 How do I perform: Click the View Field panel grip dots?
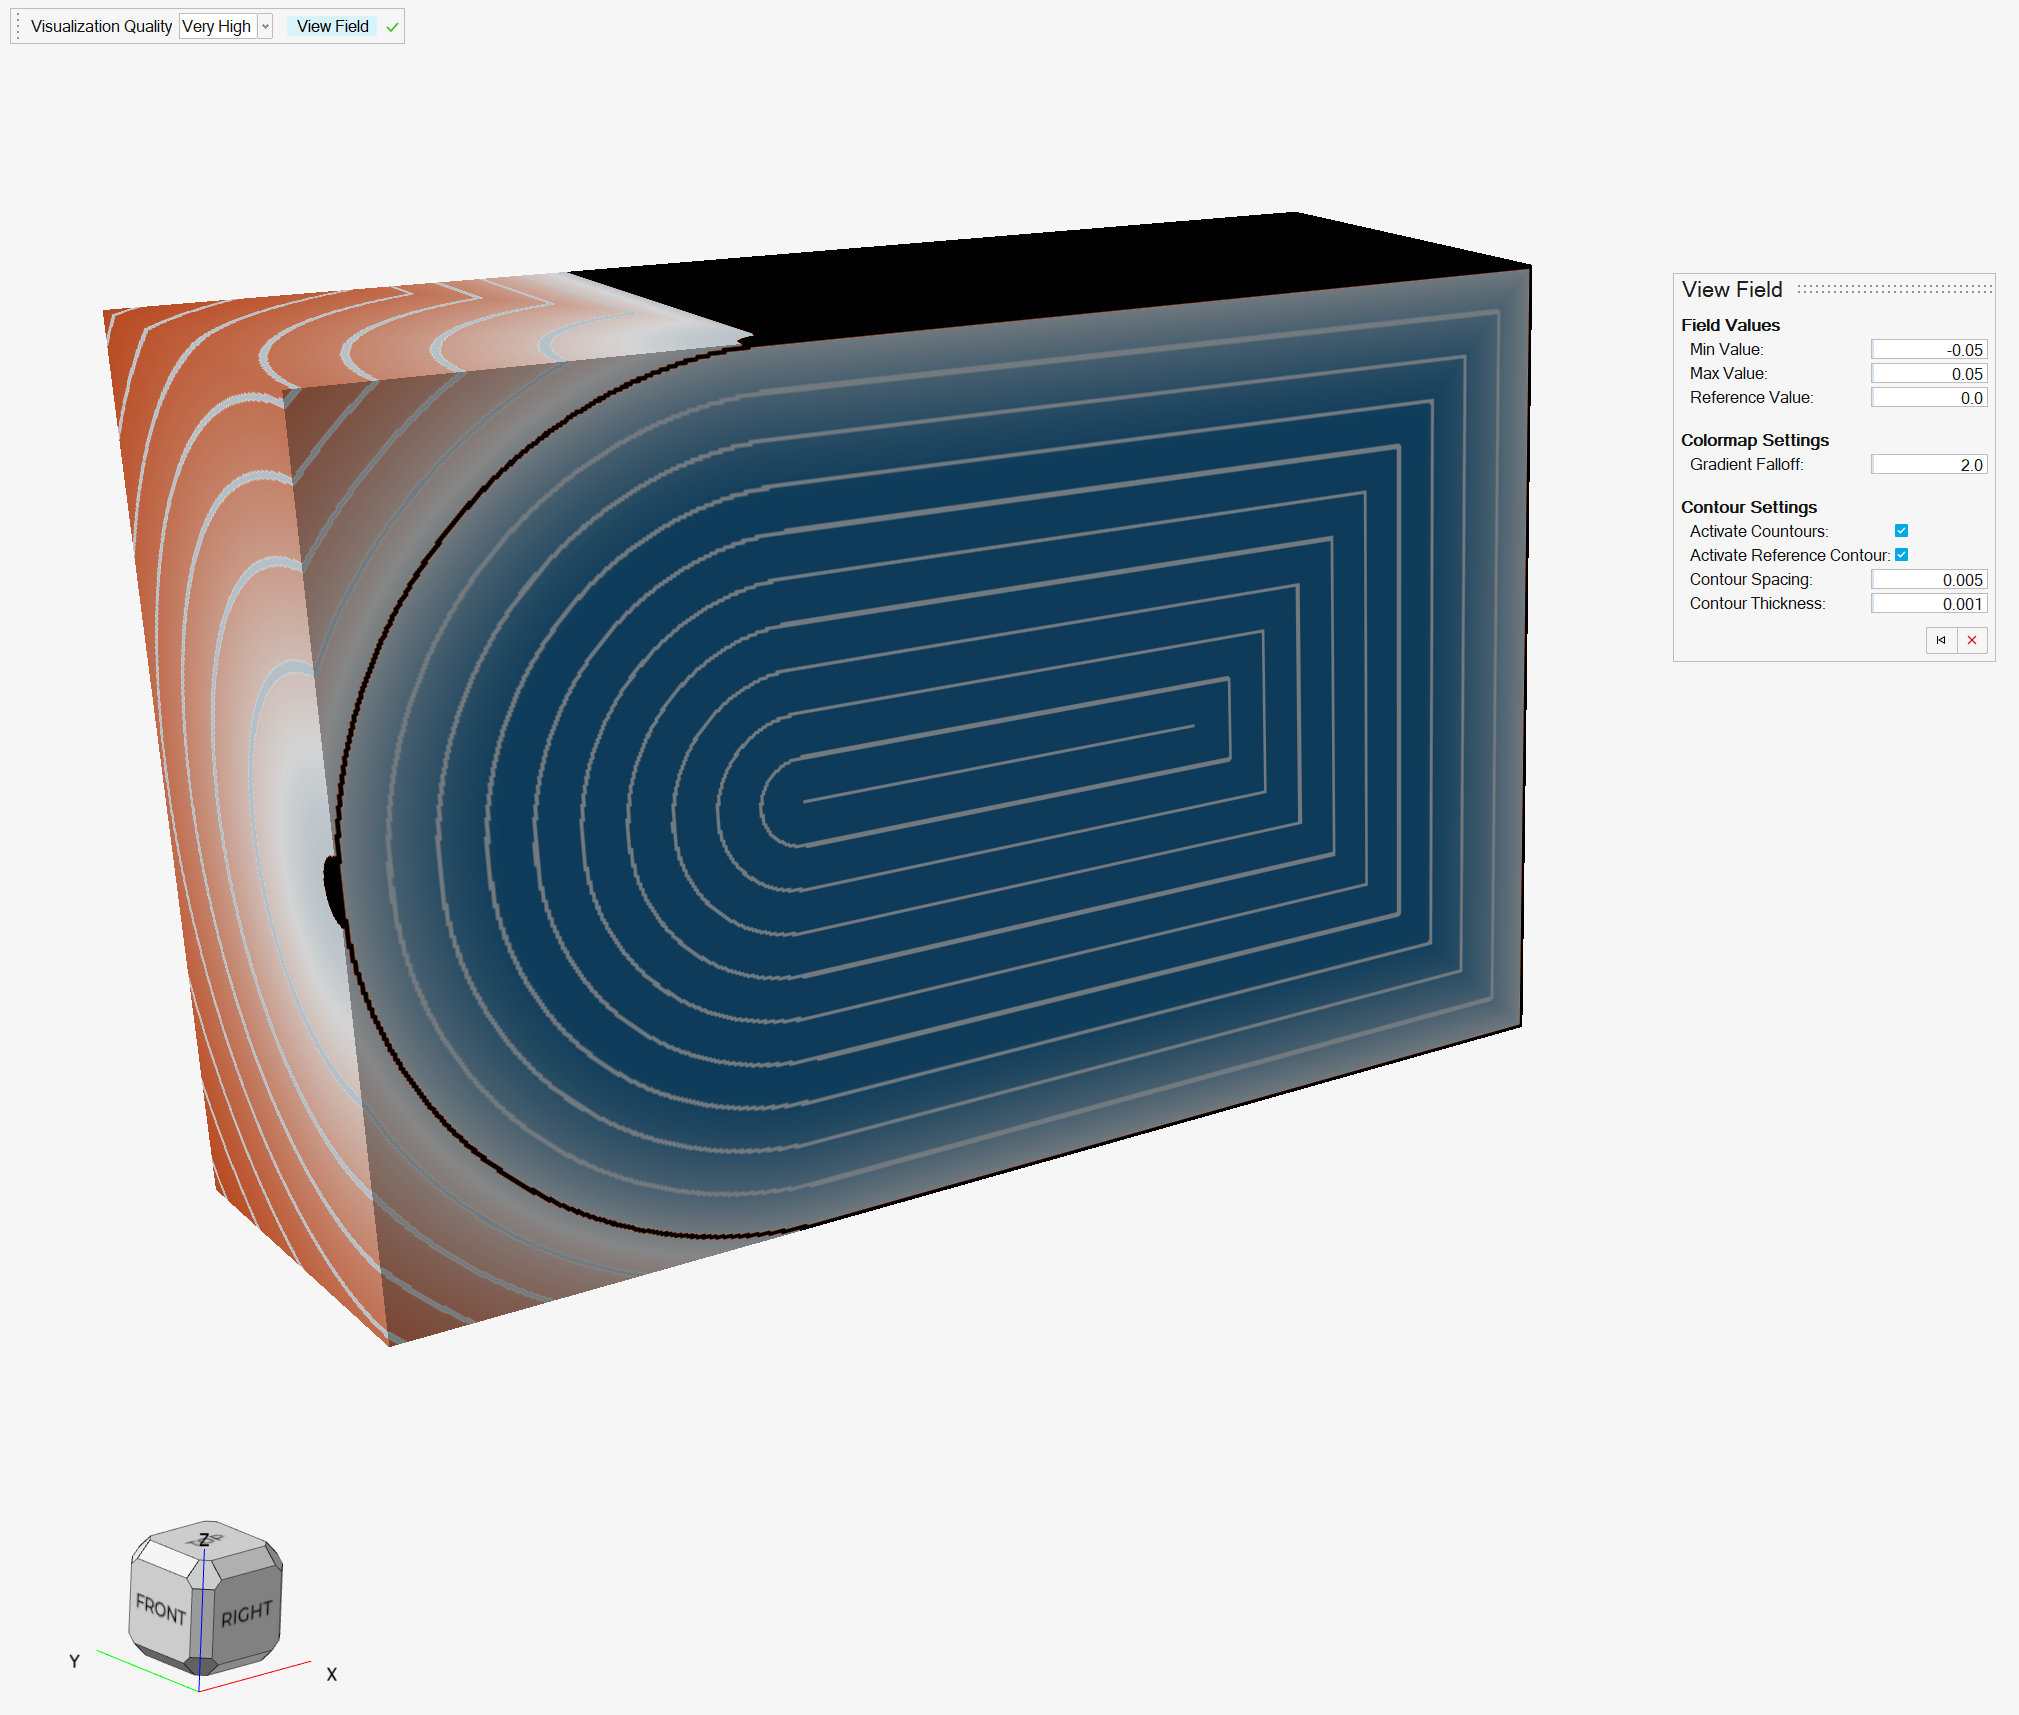[x=1893, y=289]
